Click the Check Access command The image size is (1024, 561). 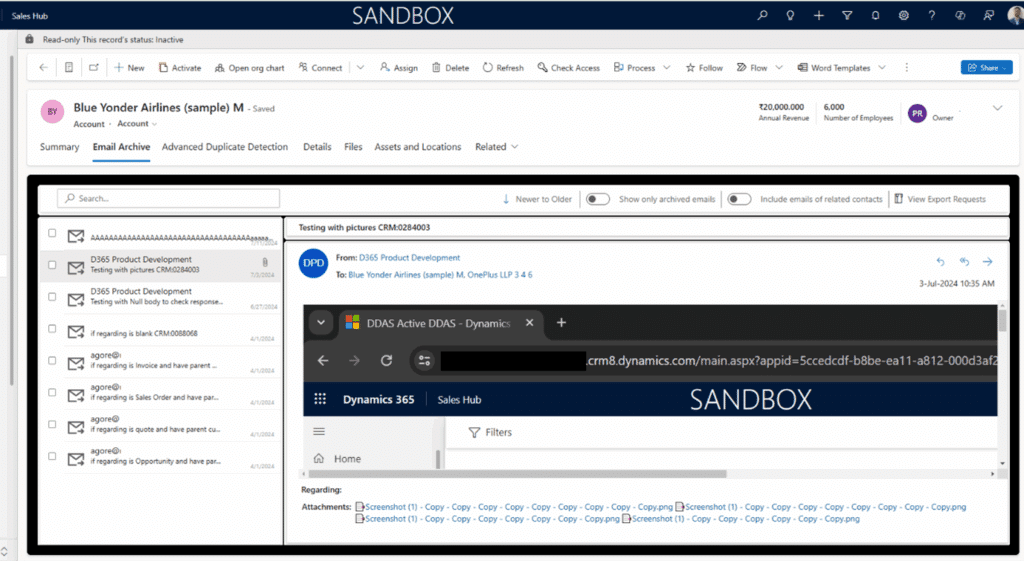tap(568, 67)
